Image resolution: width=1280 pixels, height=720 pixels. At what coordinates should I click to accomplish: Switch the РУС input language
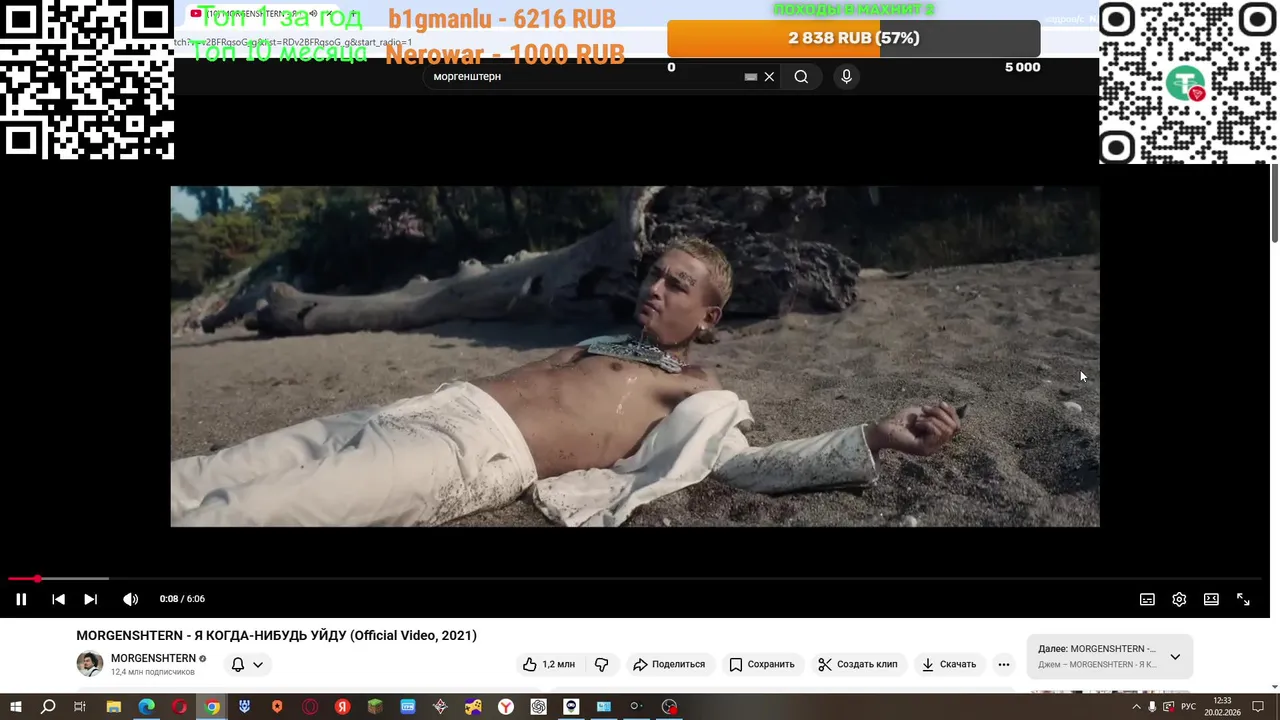tap(1188, 707)
